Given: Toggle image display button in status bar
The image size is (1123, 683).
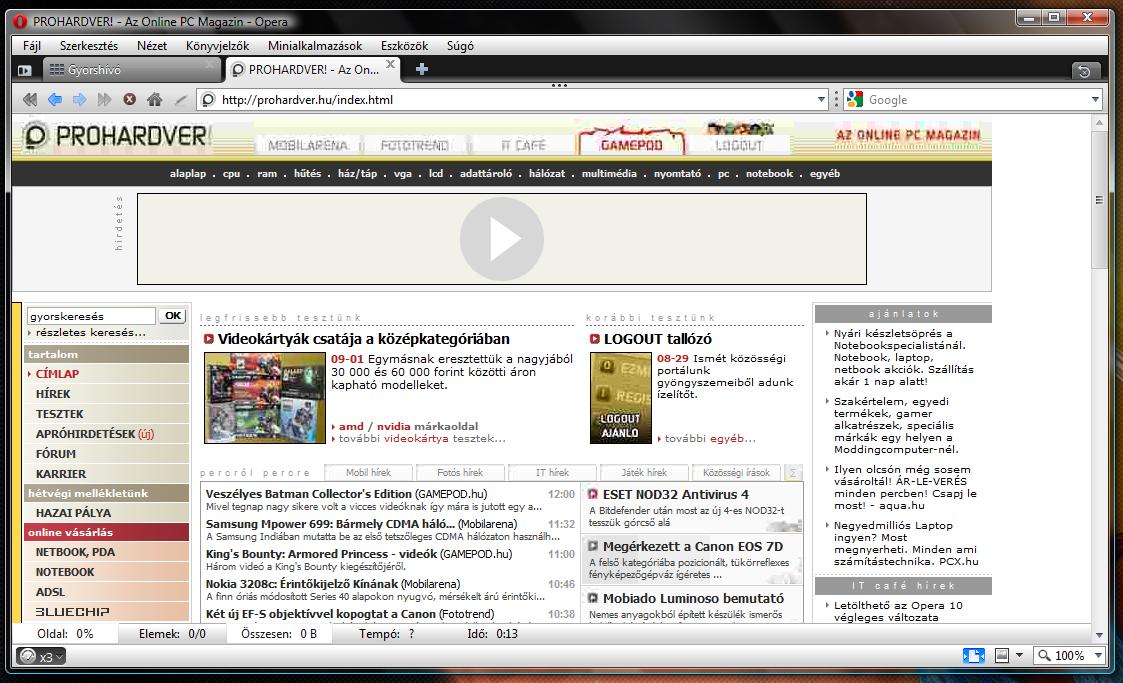Looking at the screenshot, I should 1003,656.
